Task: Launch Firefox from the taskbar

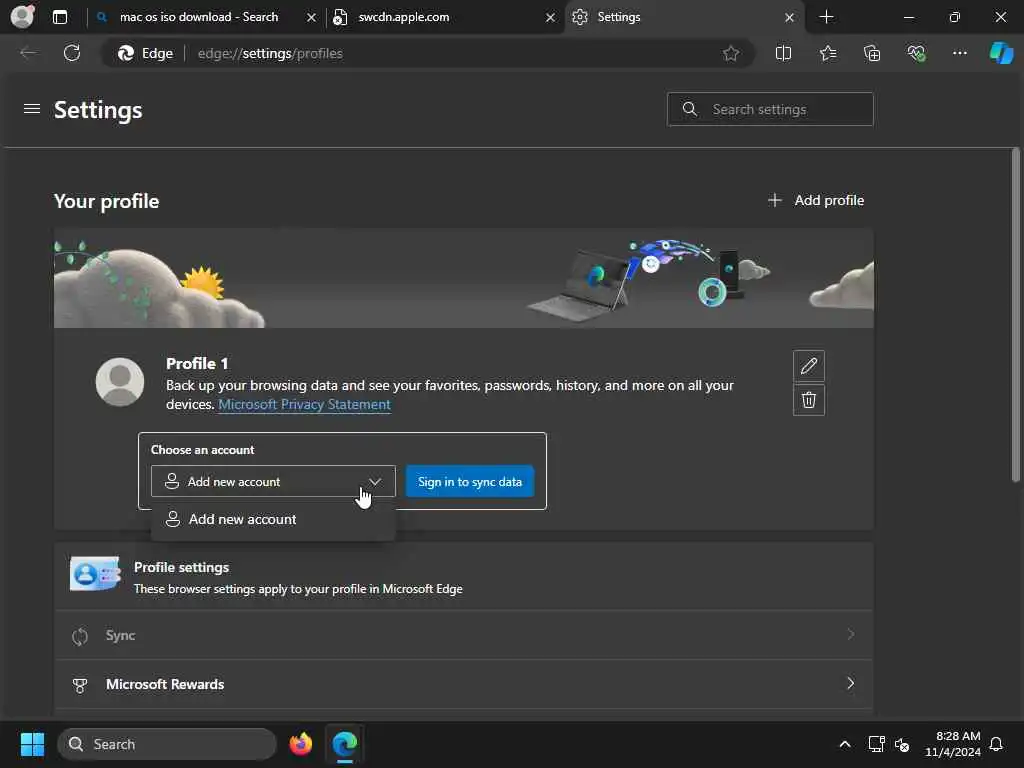Action: (x=300, y=744)
